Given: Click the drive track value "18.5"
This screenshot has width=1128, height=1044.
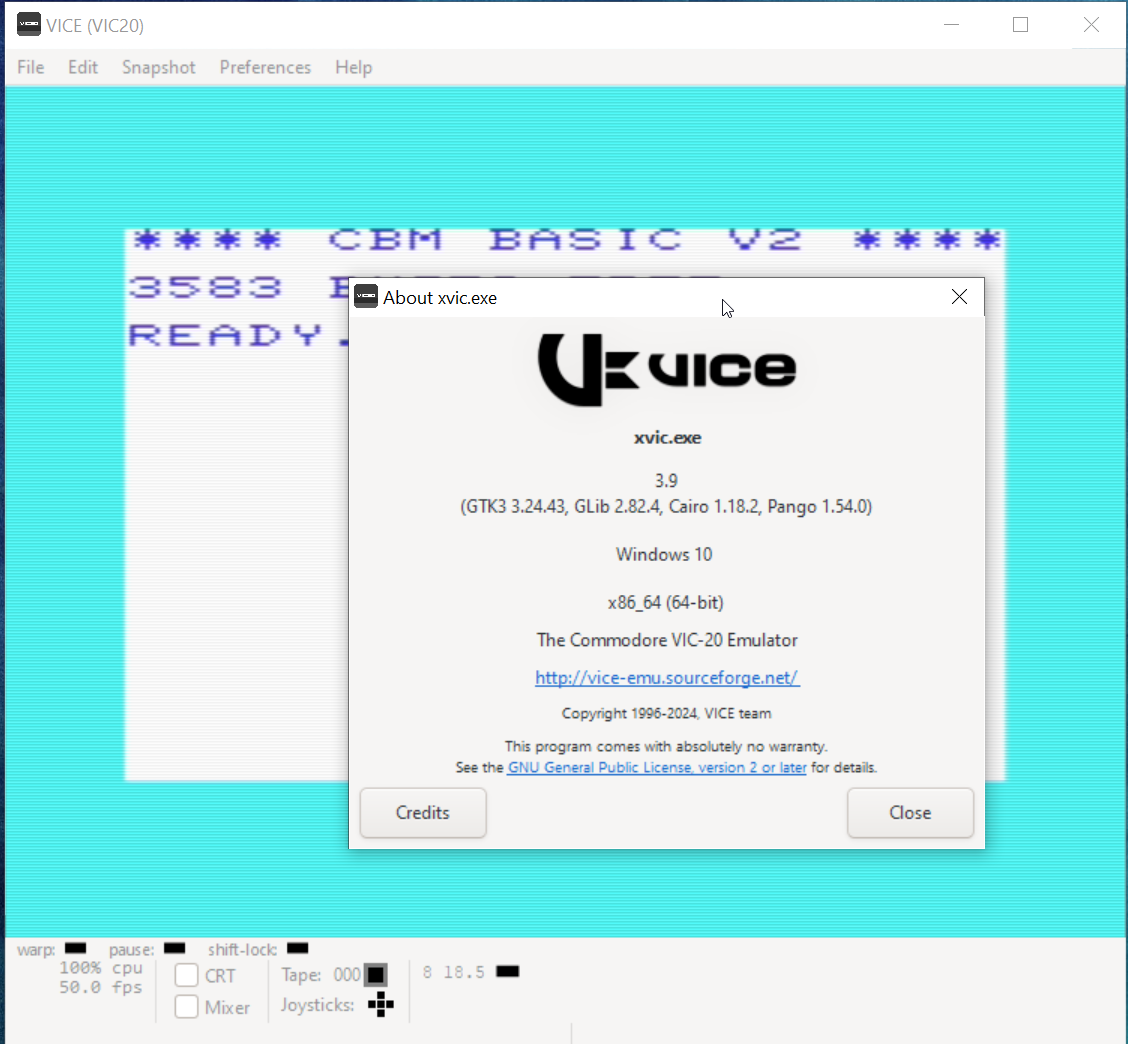Looking at the screenshot, I should (x=464, y=973).
